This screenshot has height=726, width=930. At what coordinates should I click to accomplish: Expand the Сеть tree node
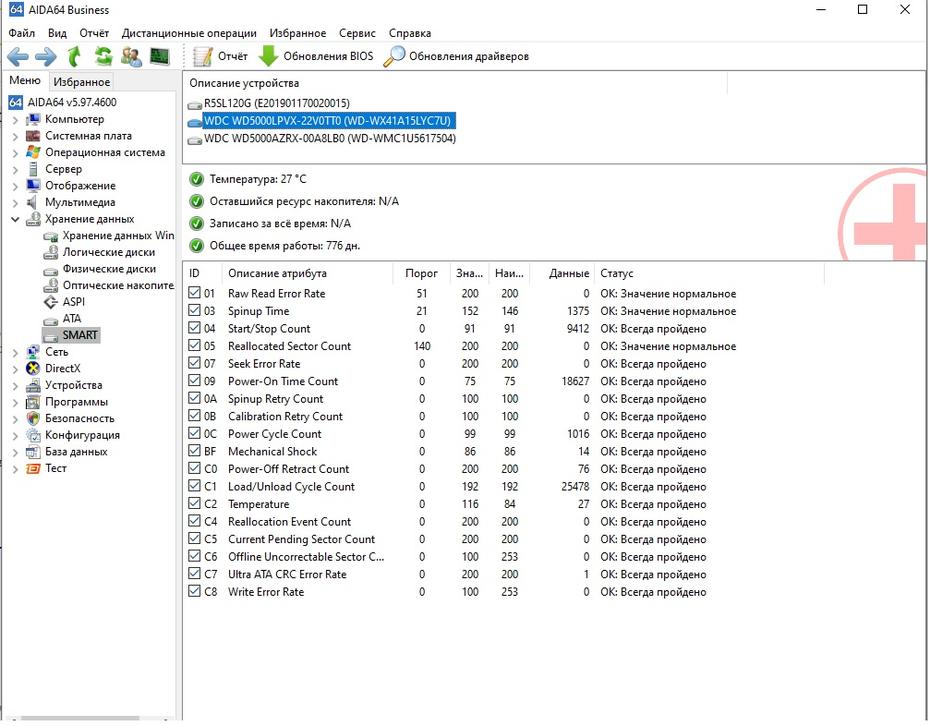click(15, 352)
